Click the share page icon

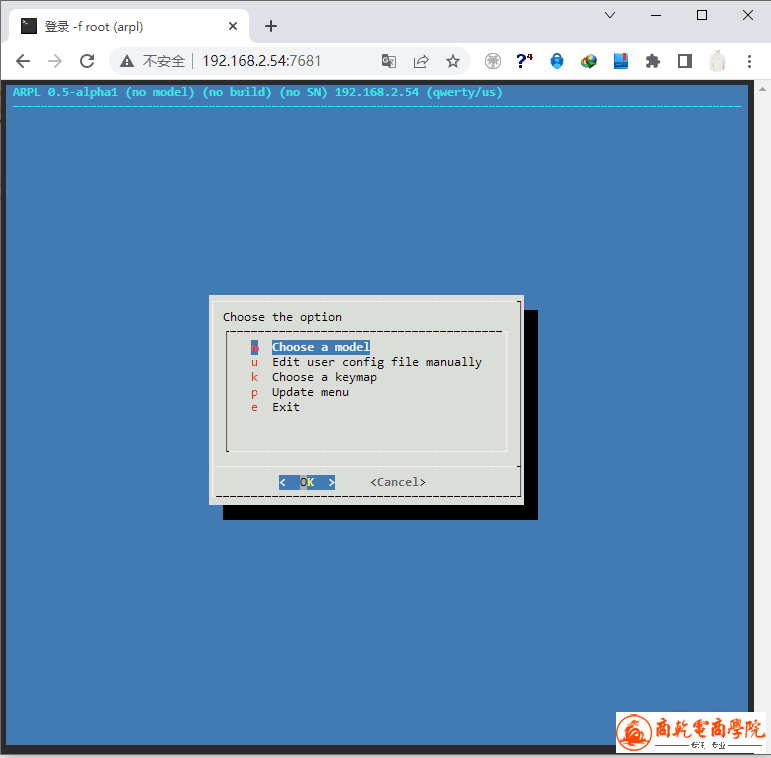(421, 61)
